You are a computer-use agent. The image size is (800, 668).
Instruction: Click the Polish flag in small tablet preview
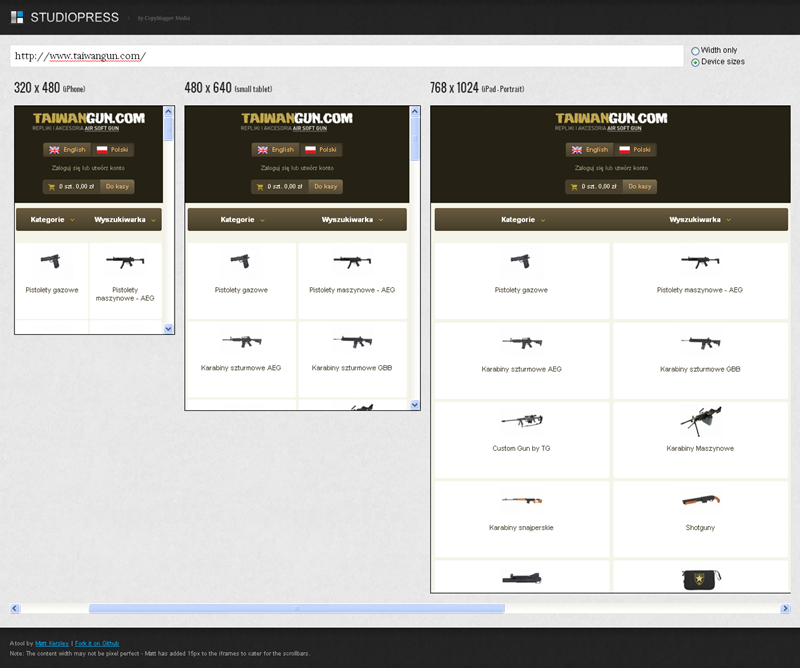(x=312, y=150)
